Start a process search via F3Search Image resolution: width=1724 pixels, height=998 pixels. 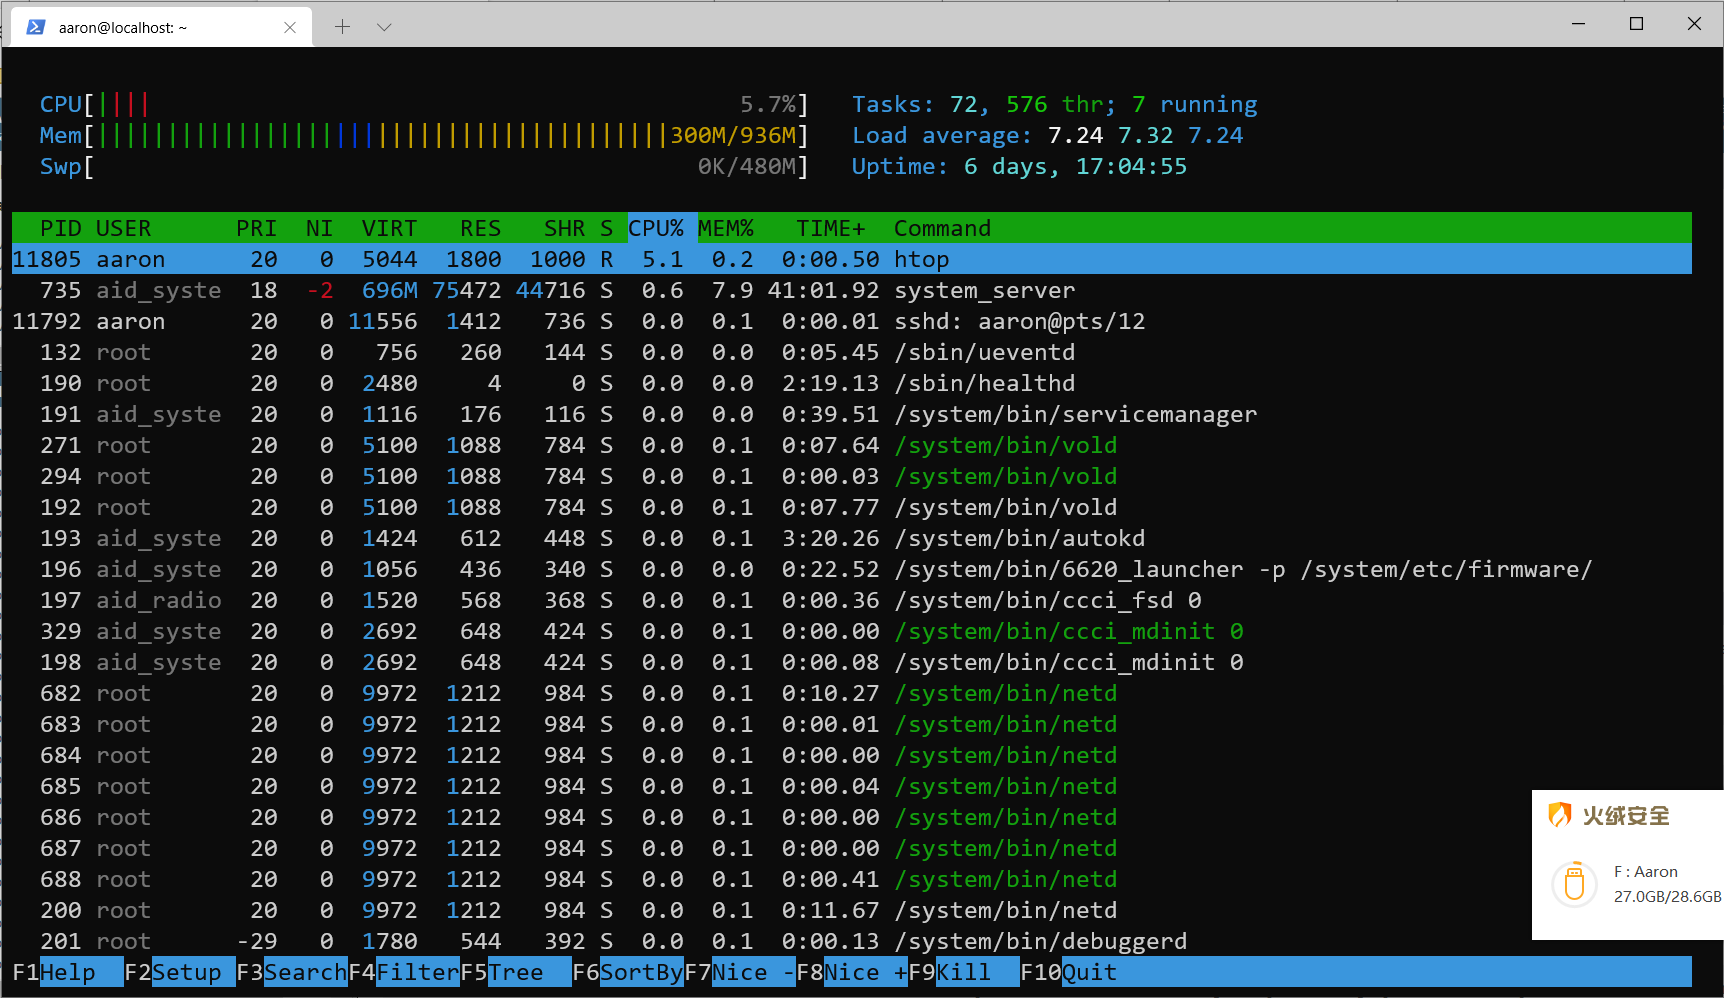pos(290,971)
